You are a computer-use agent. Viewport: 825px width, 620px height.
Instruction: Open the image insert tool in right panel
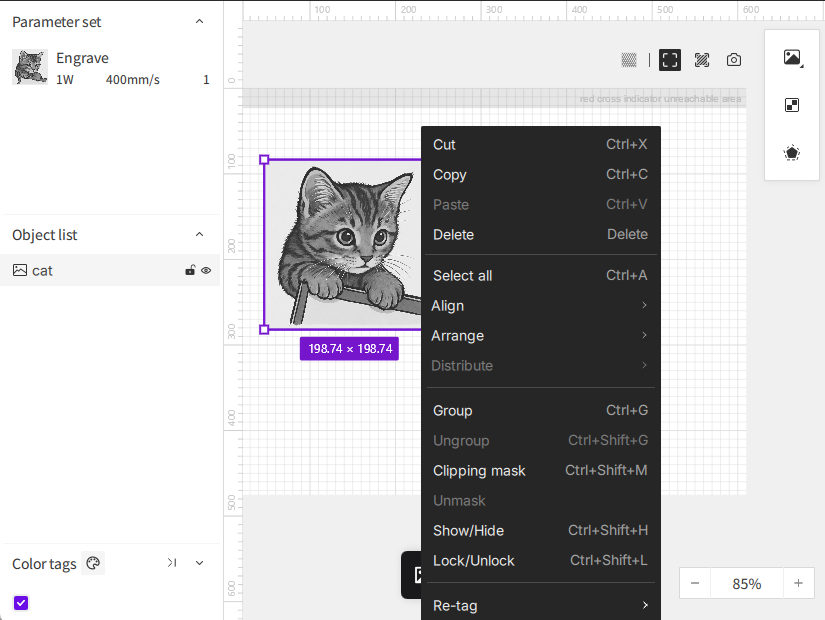792,58
